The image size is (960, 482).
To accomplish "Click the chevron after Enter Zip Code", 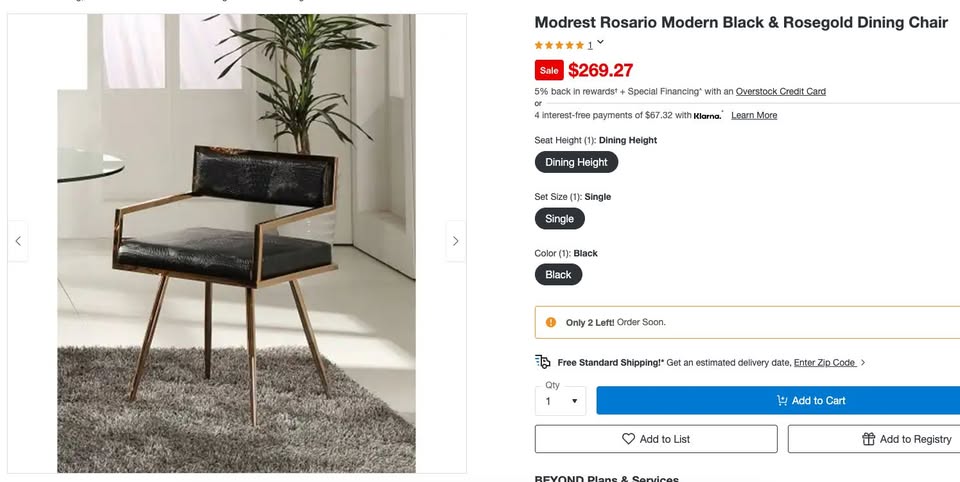I will [x=863, y=363].
